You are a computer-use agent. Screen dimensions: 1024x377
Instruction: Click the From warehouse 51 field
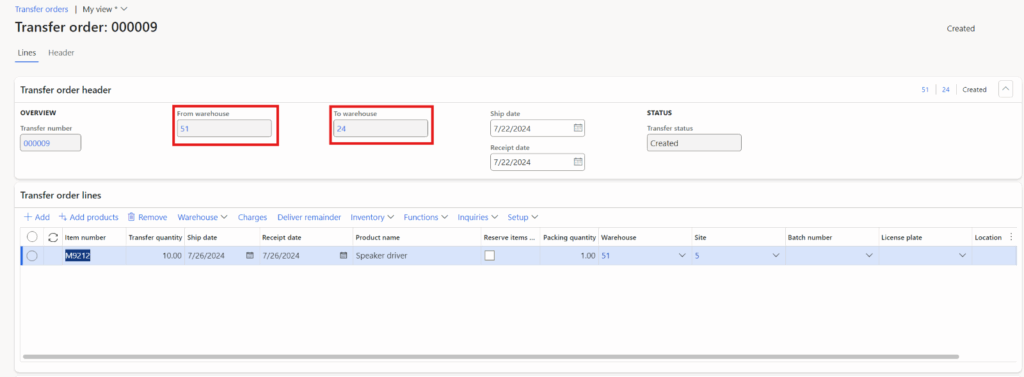224,129
